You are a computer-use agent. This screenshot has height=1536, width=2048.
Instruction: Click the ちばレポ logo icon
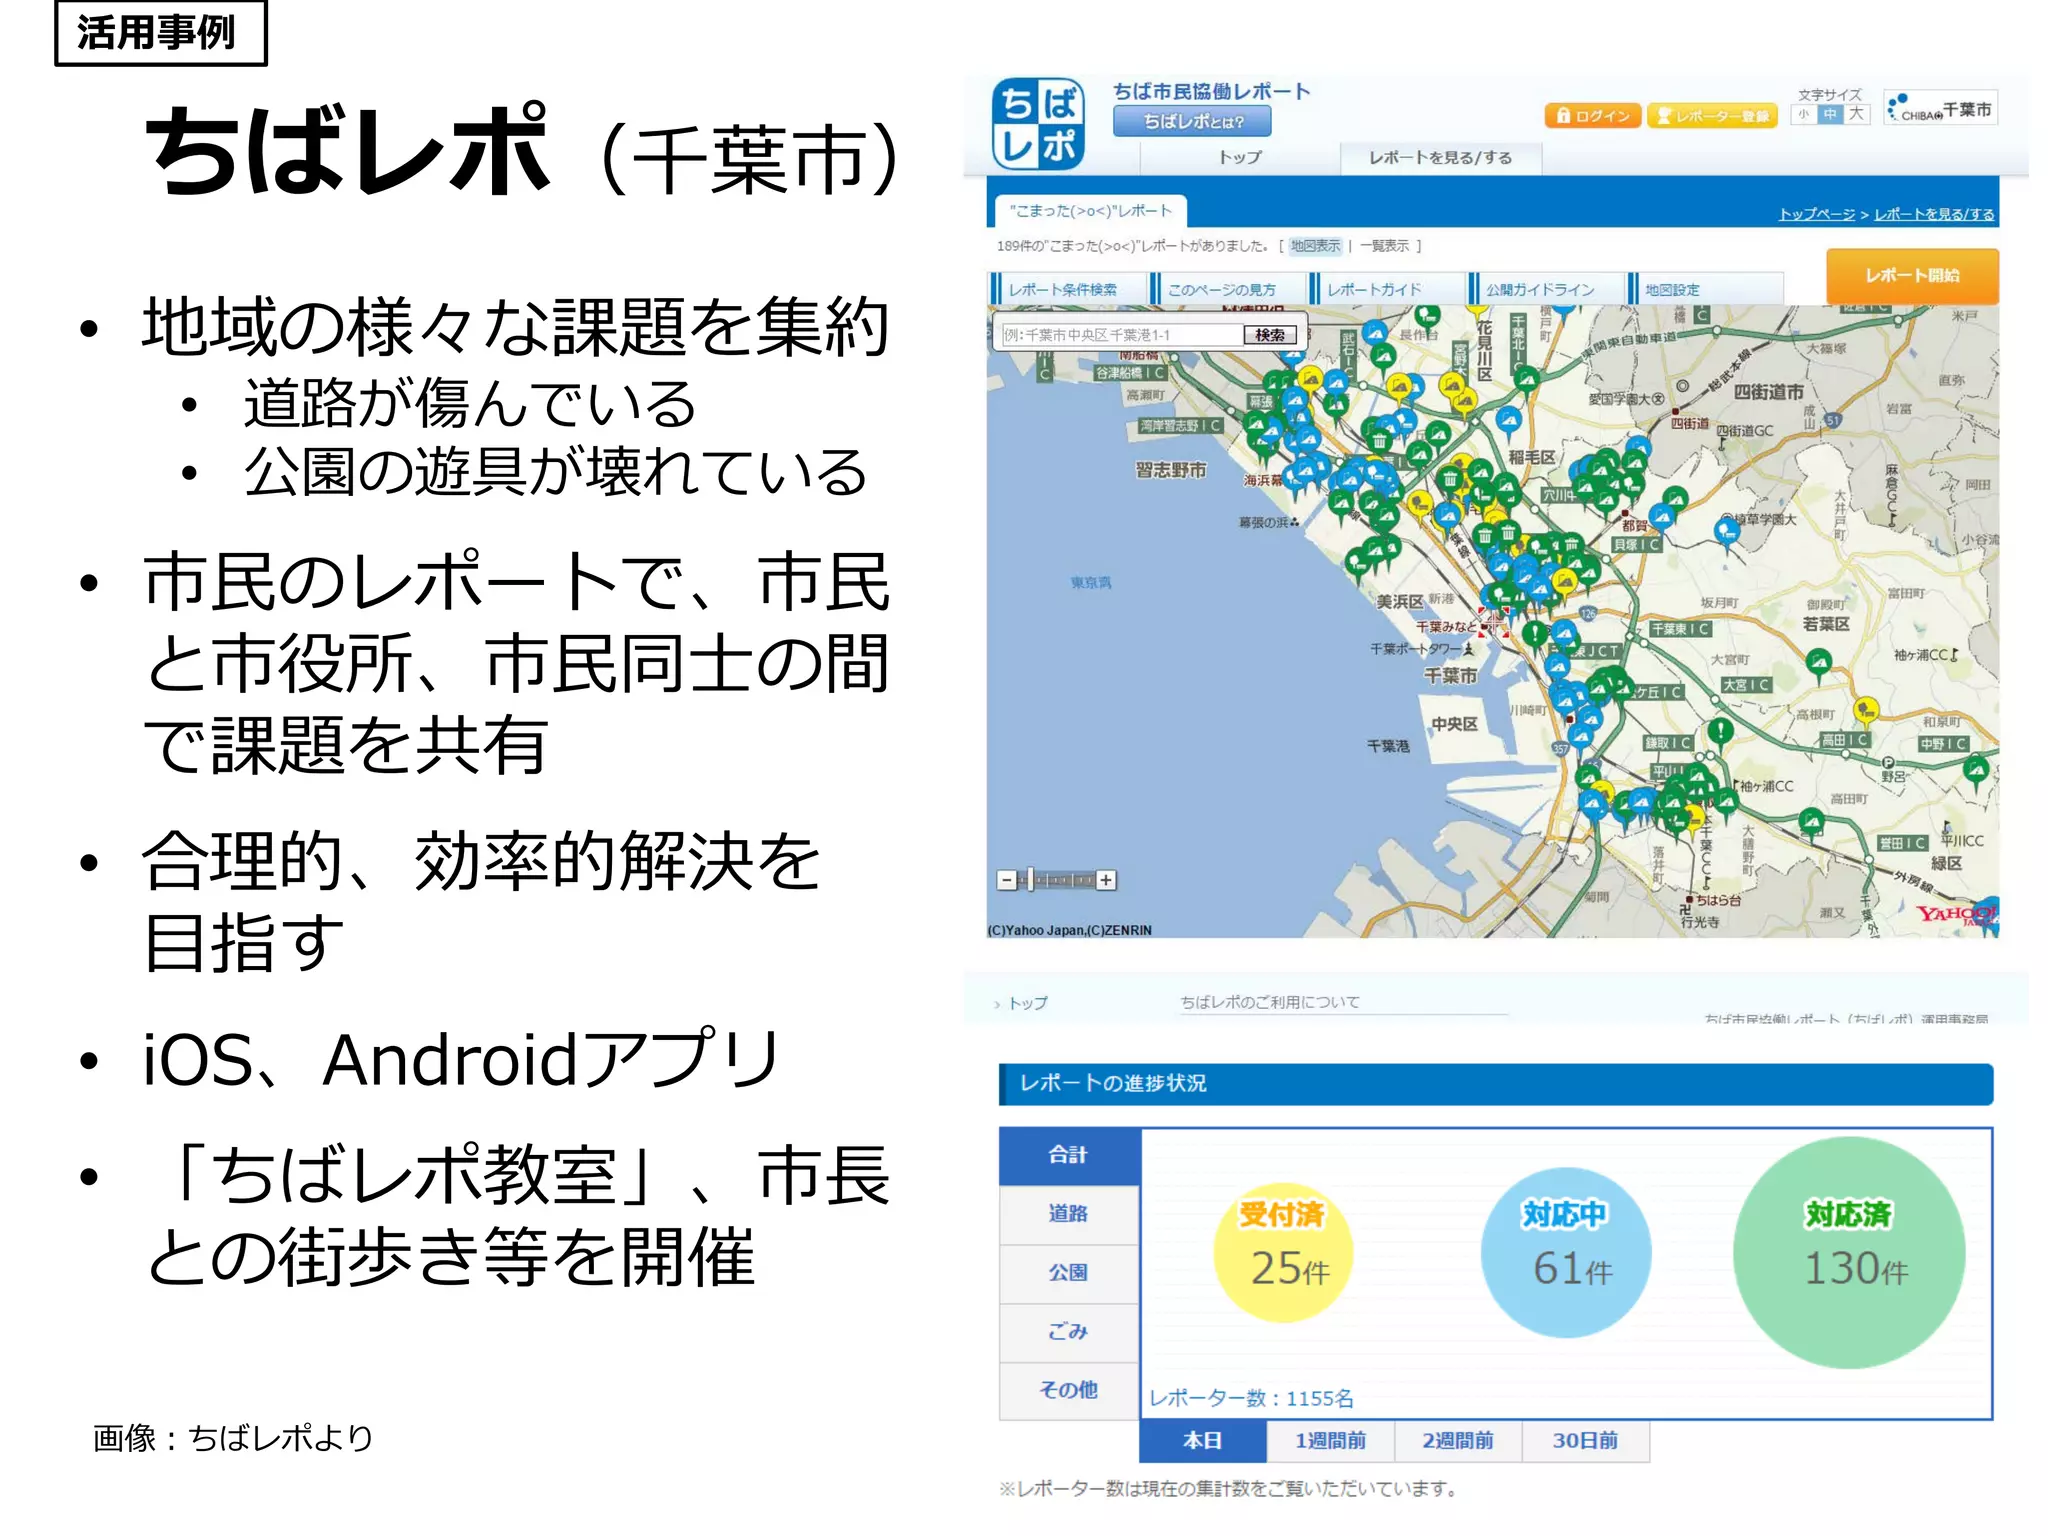1038,124
